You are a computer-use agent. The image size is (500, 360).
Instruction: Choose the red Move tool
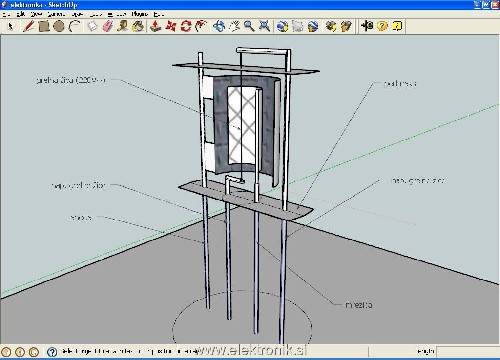pyautogui.click(x=171, y=26)
